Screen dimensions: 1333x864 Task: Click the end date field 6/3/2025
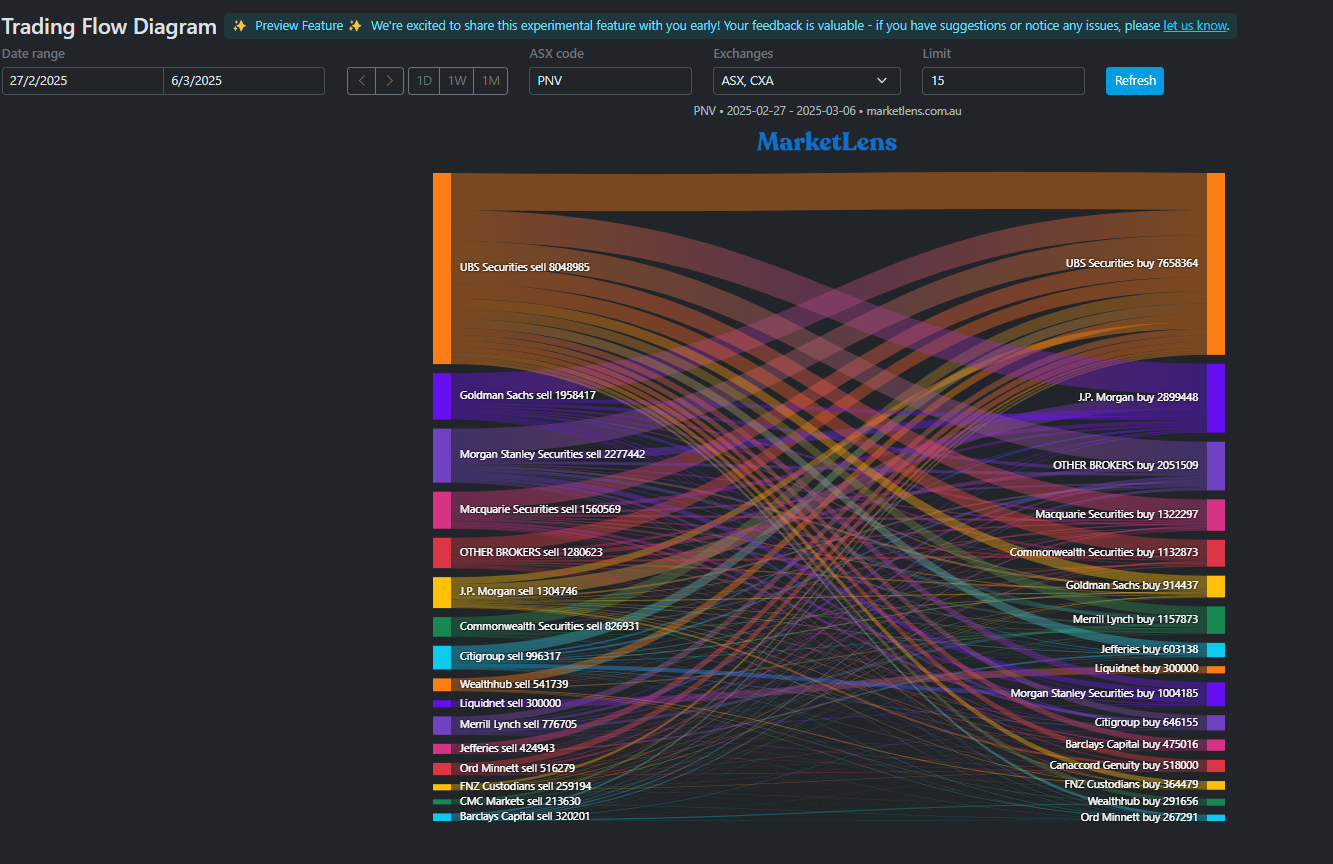point(244,81)
